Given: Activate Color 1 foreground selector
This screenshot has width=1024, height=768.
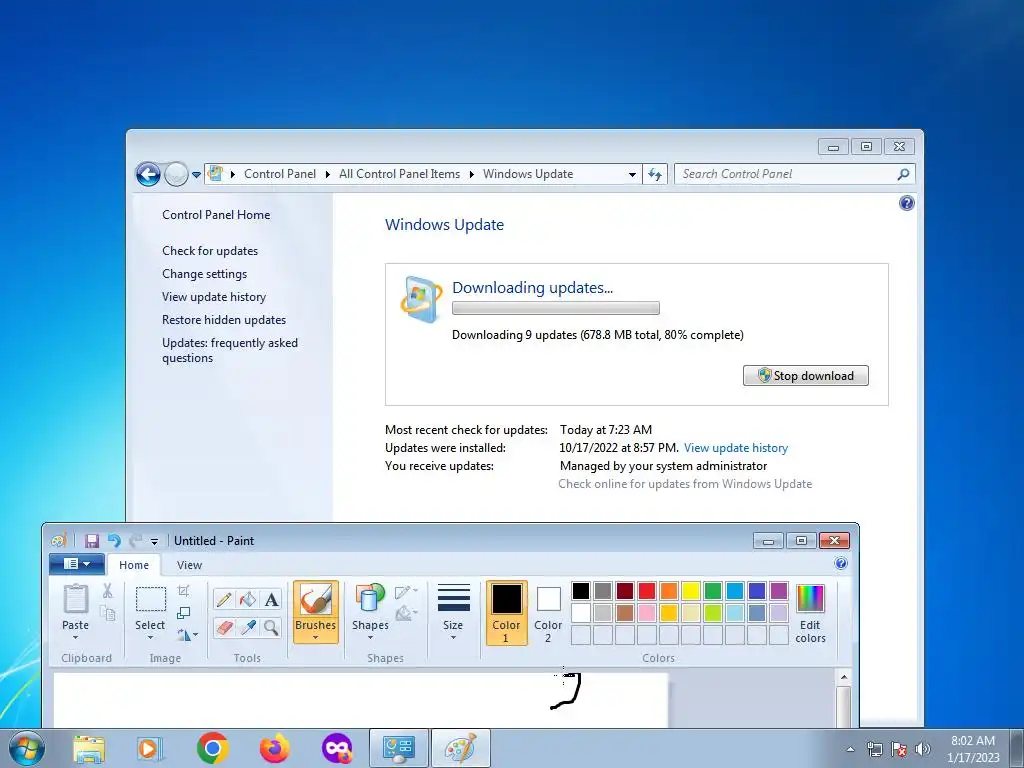Looking at the screenshot, I should (506, 613).
